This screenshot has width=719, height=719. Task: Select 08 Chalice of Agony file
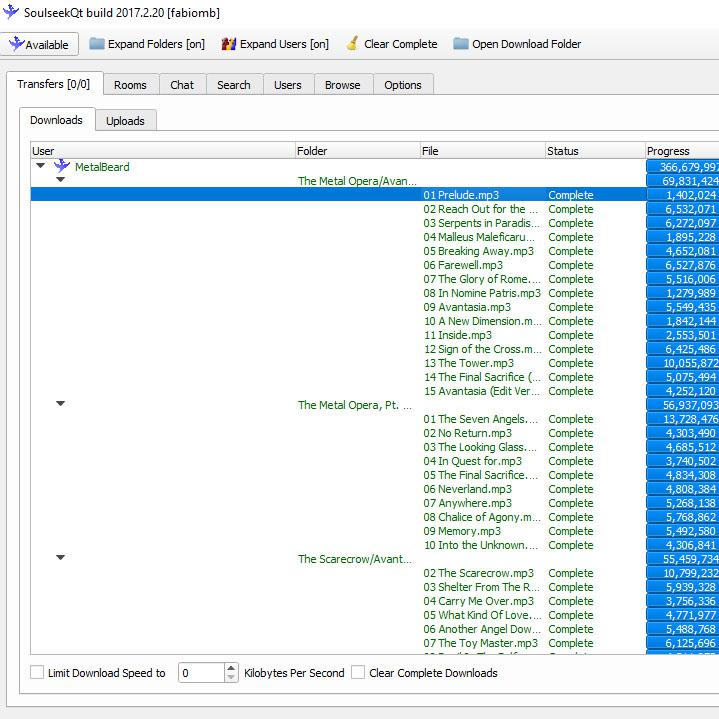tap(482, 517)
